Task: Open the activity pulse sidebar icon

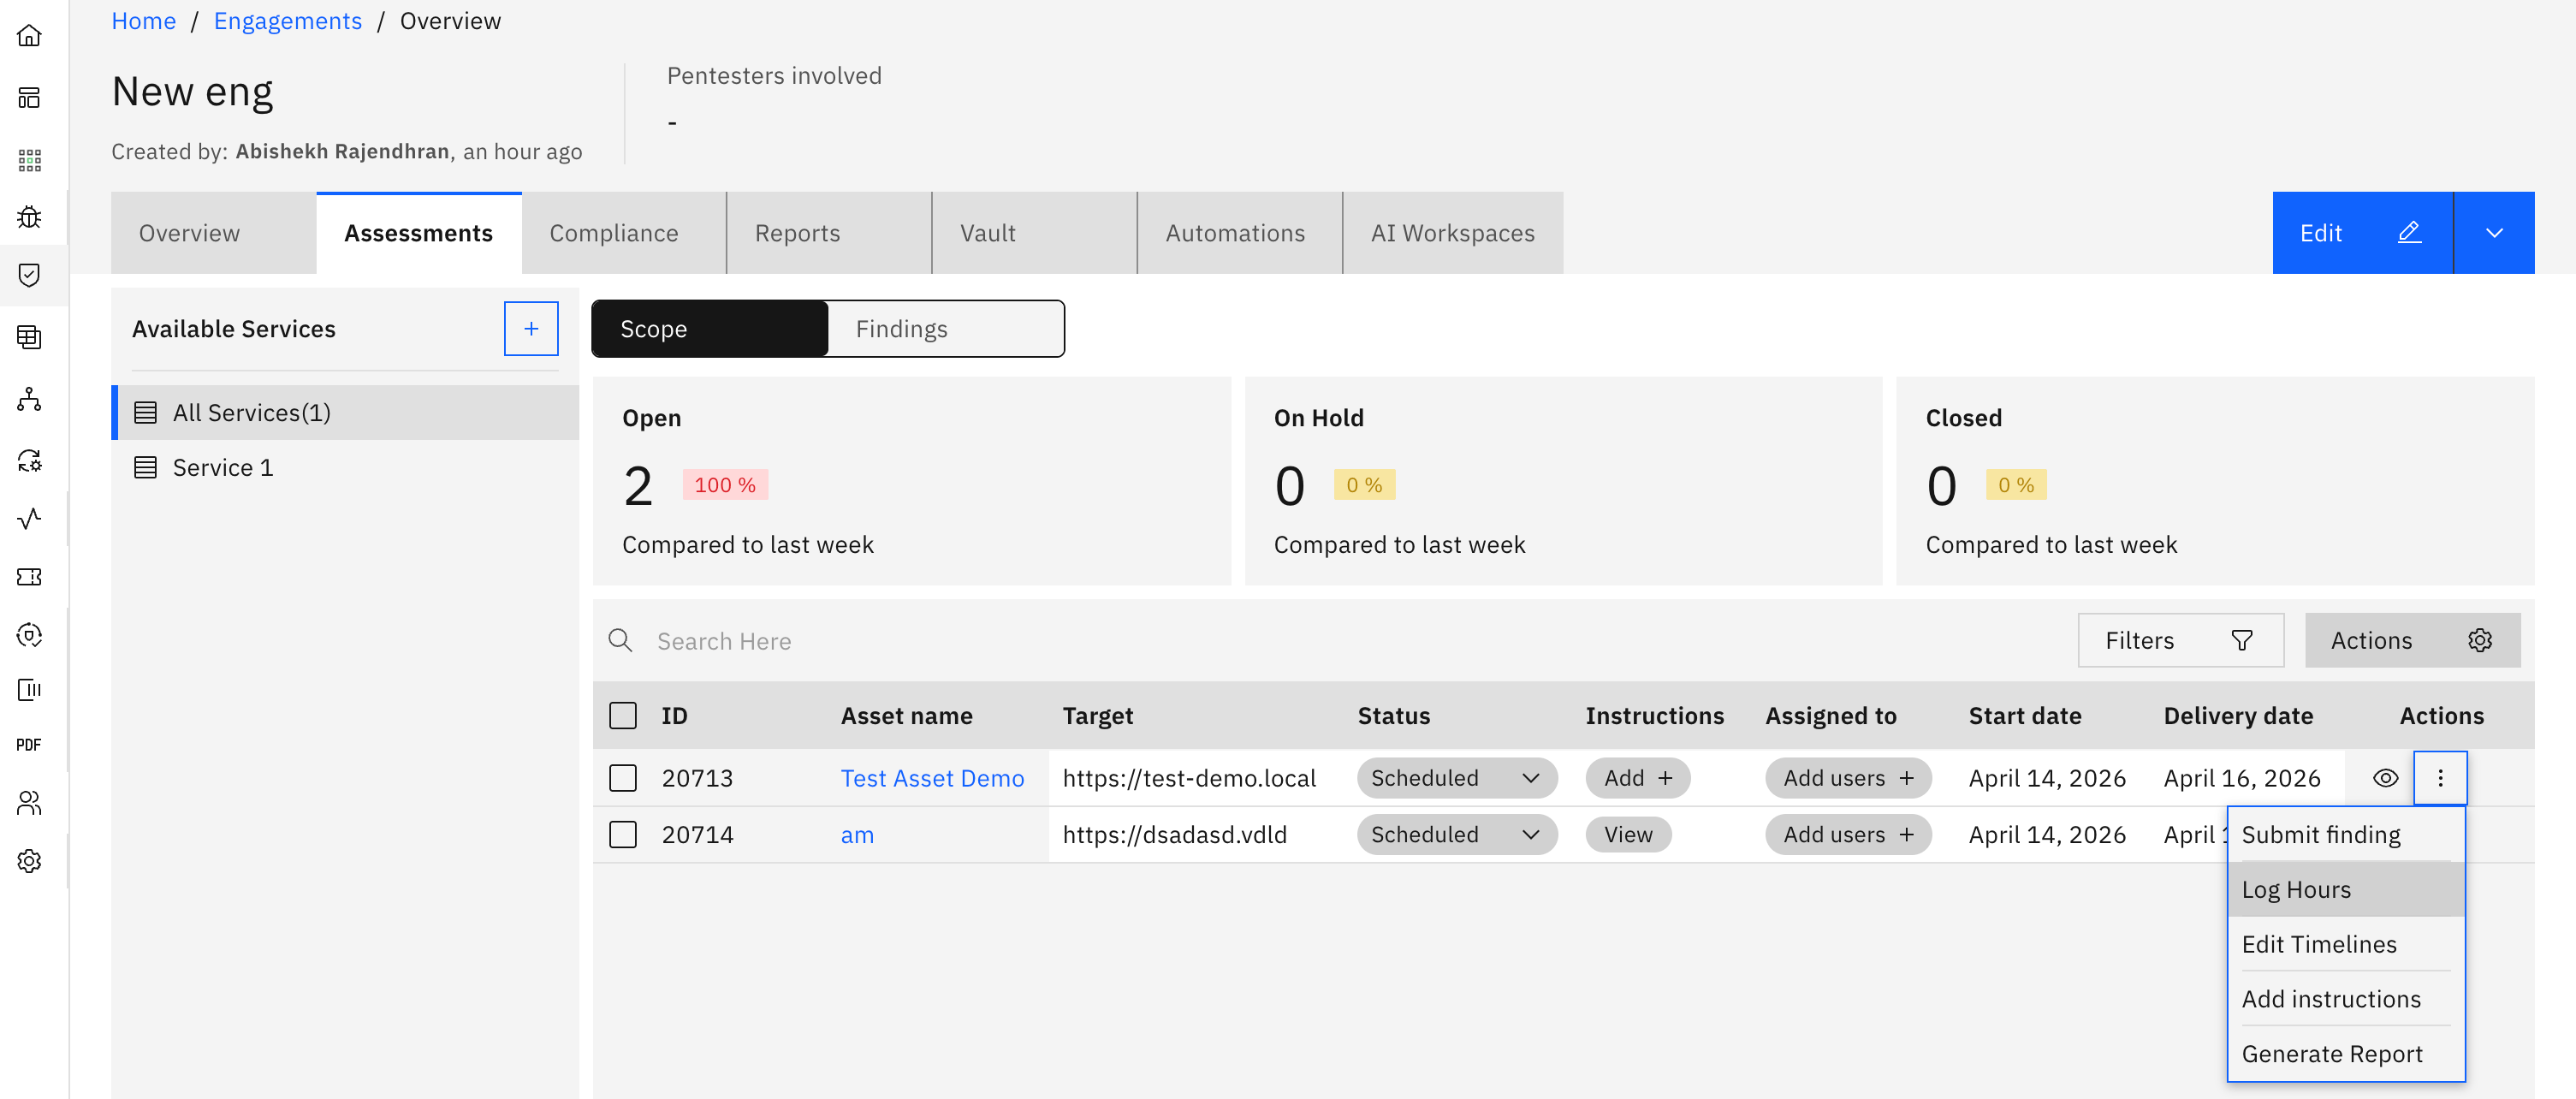Action: coord(29,518)
